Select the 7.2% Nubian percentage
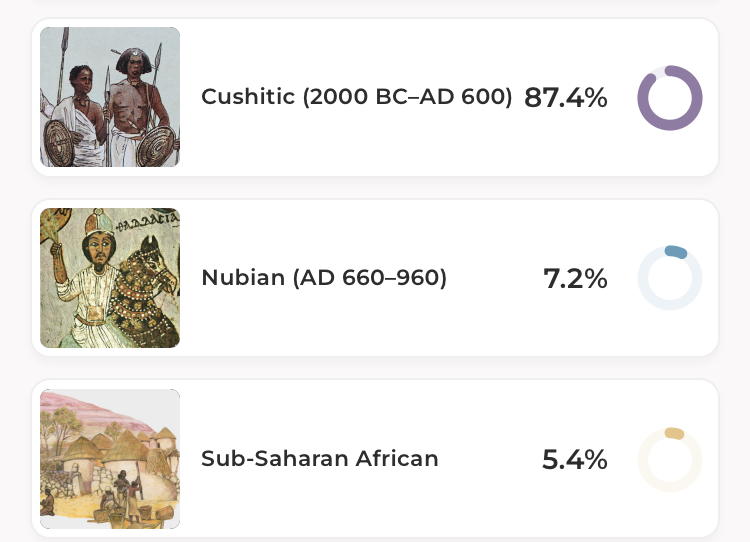Screen dimensions: 750x542 [575, 279]
